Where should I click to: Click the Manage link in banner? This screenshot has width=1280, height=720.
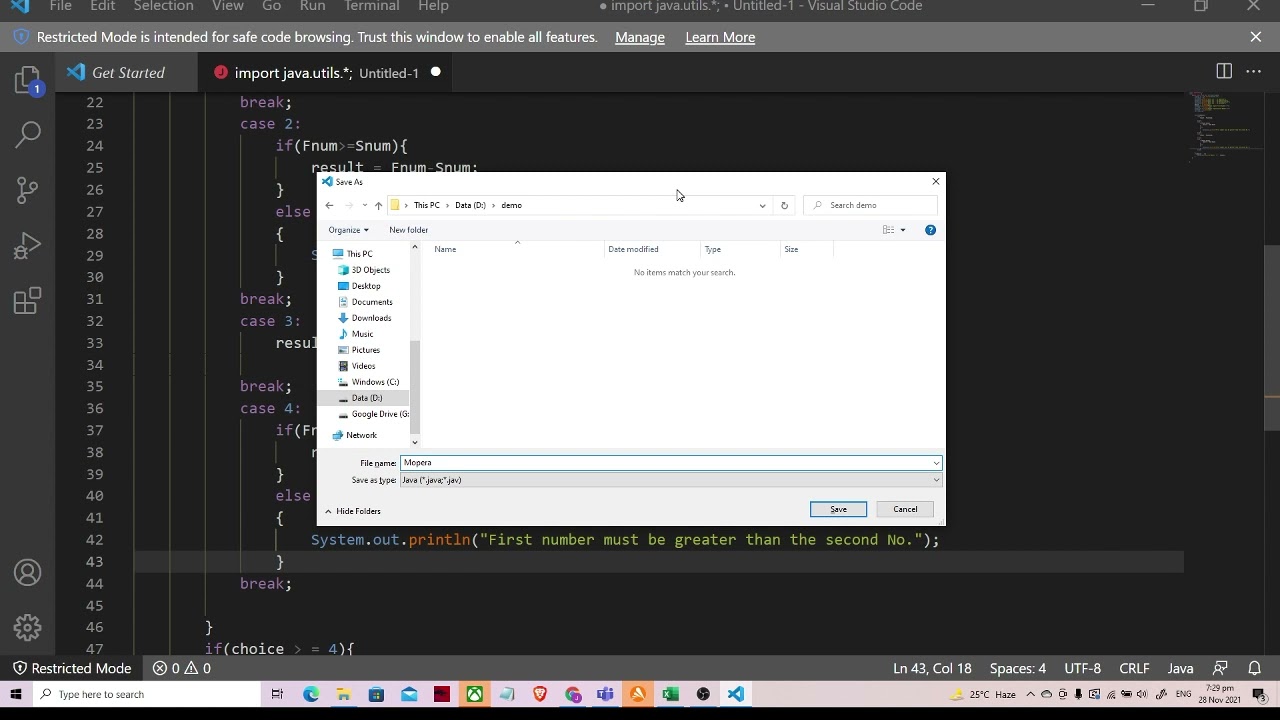tap(640, 37)
